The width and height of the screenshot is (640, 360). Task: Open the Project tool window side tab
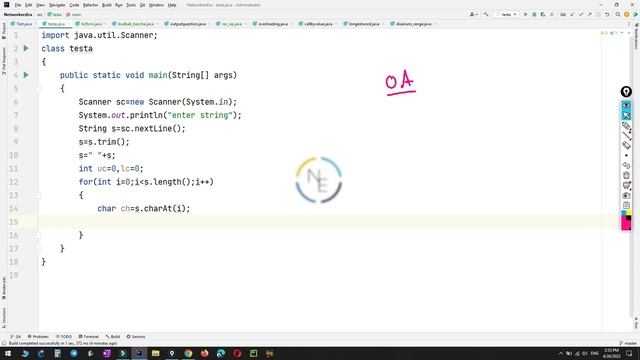click(4, 31)
